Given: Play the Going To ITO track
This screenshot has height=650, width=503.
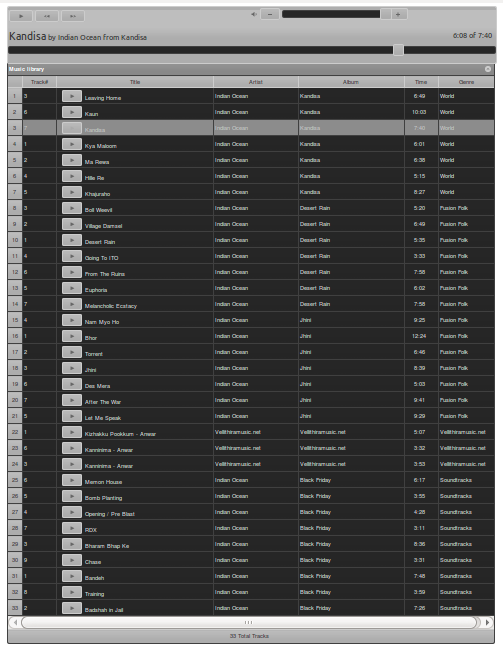Looking at the screenshot, I should click(x=72, y=256).
